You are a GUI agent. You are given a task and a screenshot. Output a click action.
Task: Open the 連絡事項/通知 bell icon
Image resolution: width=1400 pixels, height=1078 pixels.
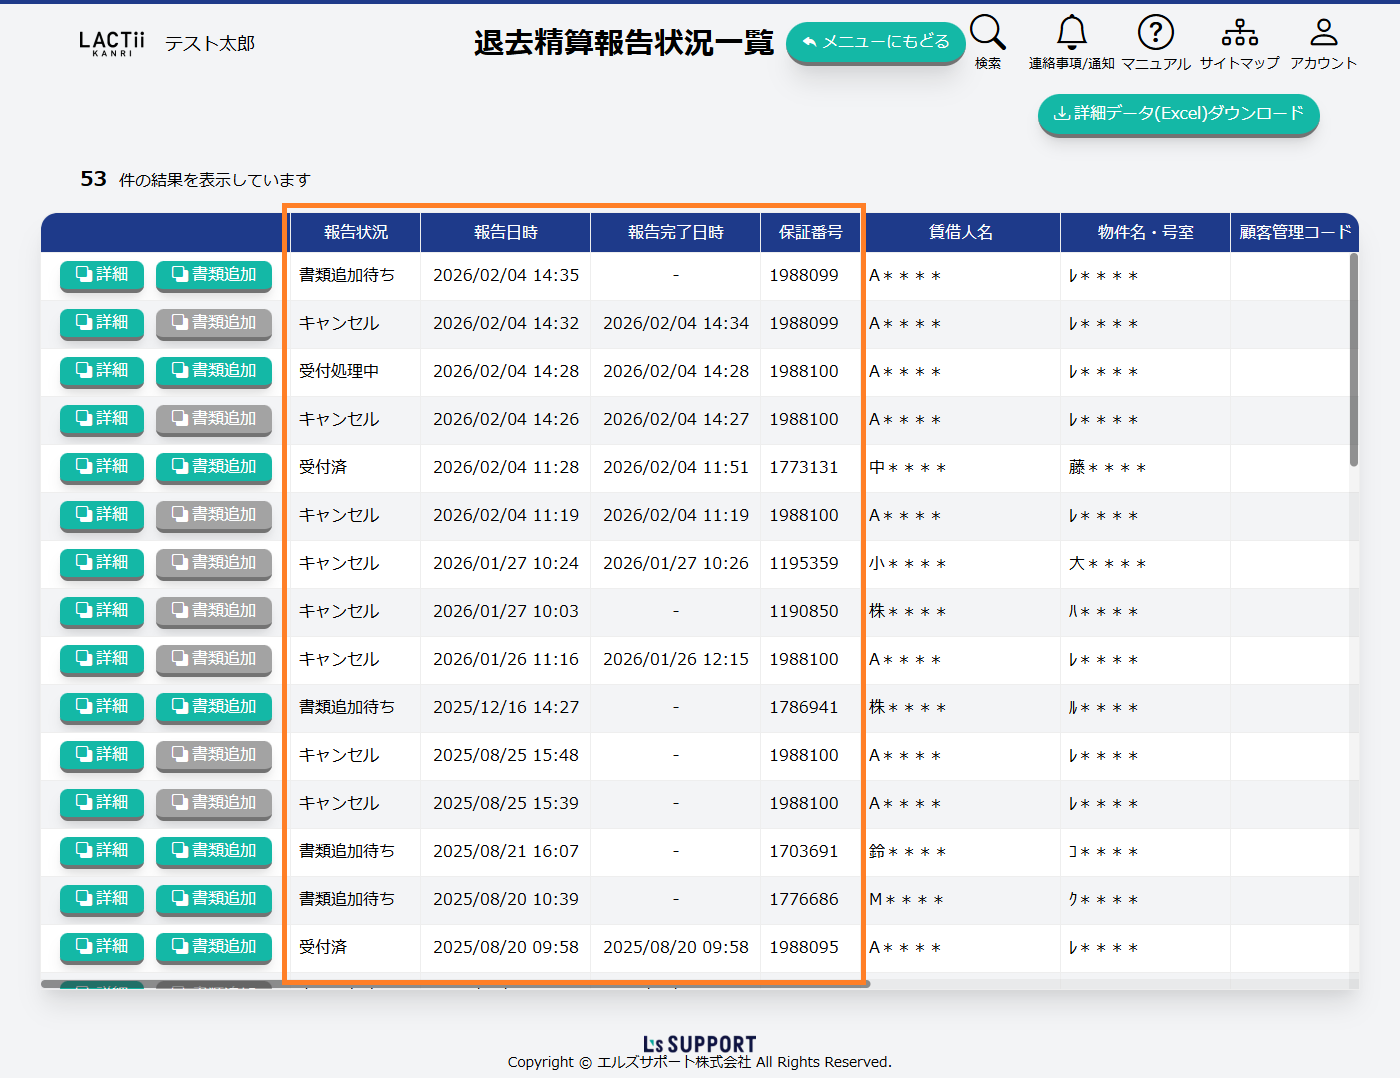tap(1071, 34)
